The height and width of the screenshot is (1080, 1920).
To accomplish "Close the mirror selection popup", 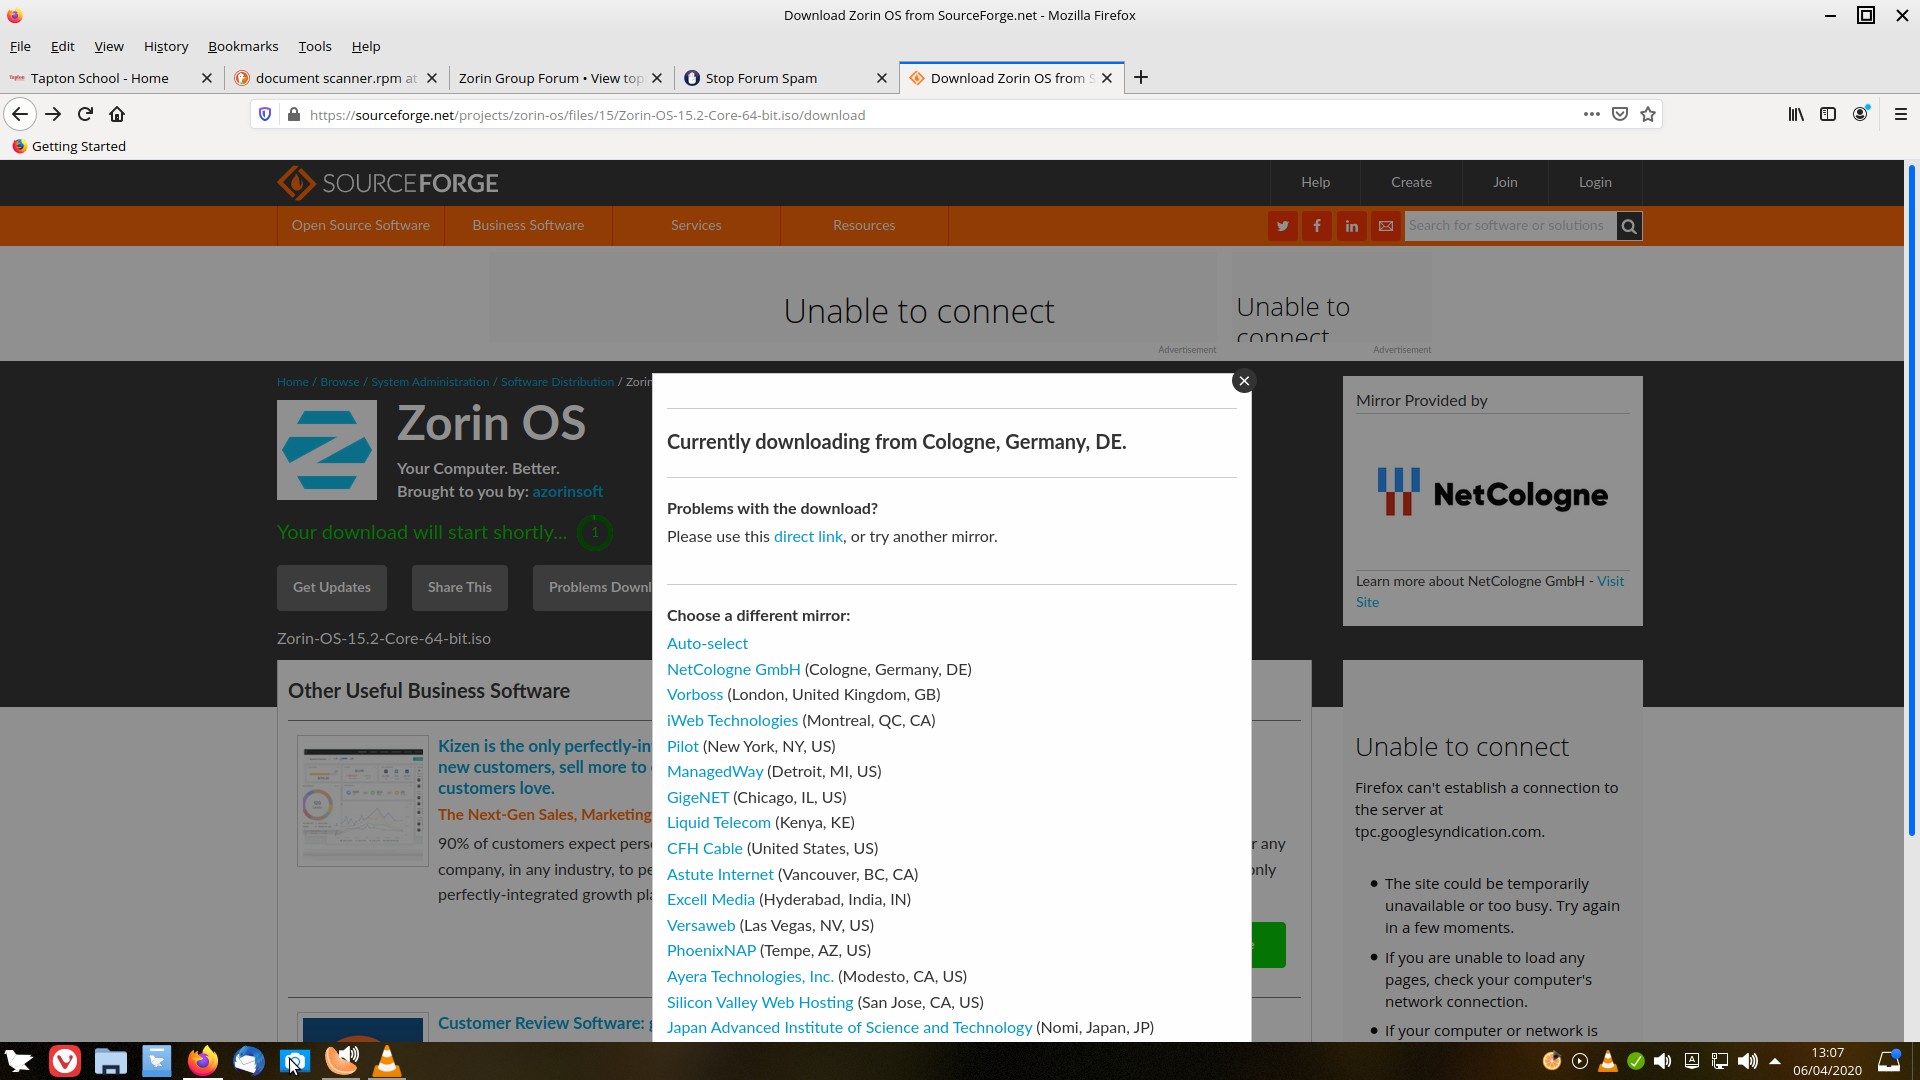I will [x=1244, y=381].
